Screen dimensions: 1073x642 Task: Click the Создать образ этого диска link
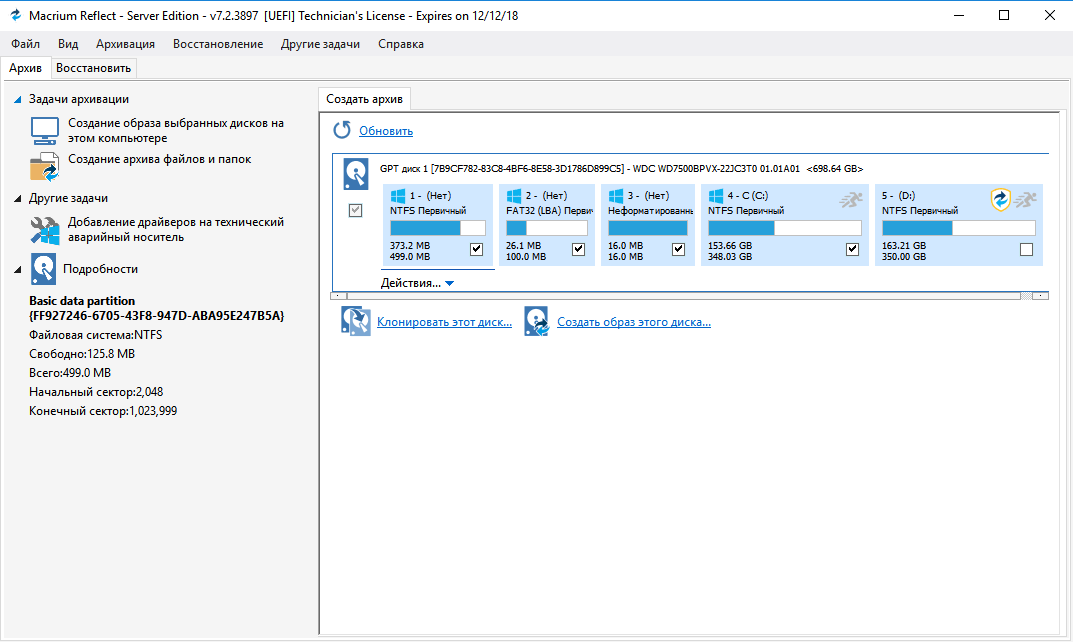coord(633,322)
